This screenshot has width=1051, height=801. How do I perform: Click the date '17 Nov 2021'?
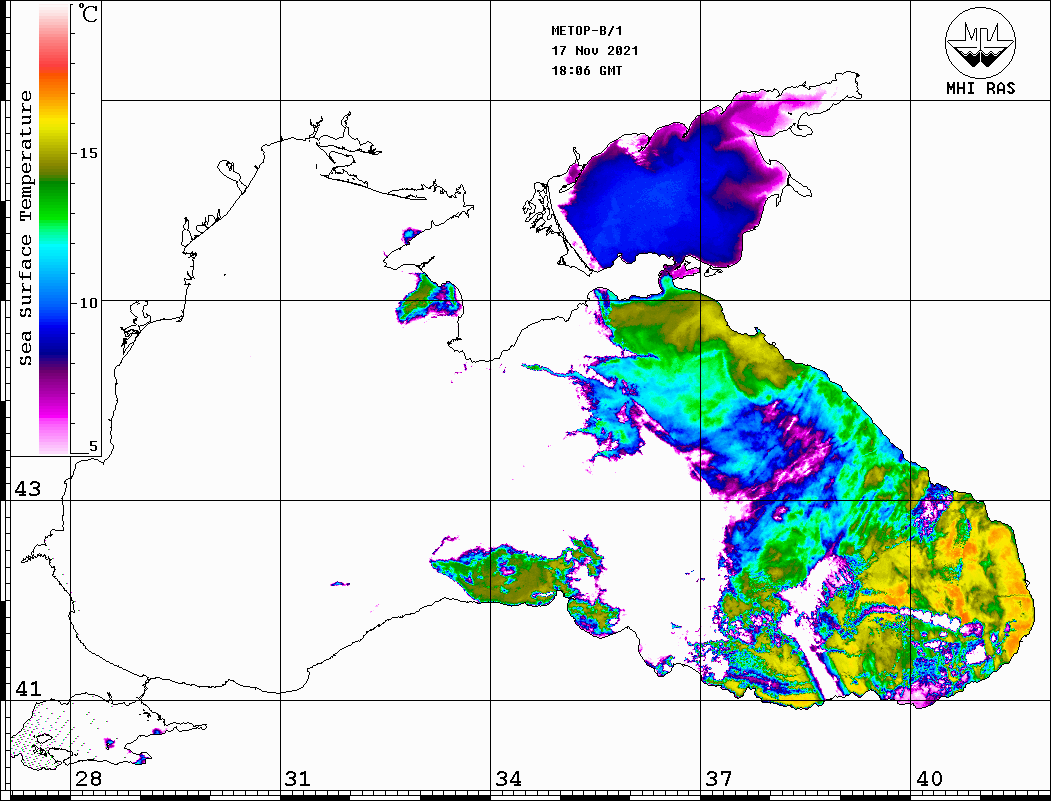click(x=595, y=51)
